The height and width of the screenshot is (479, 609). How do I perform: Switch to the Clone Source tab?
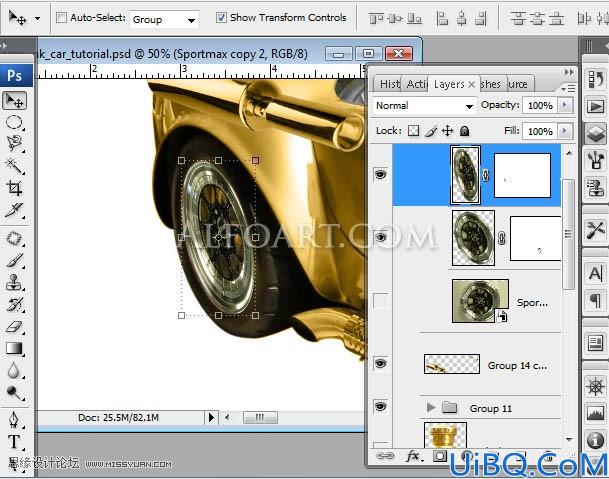[519, 84]
